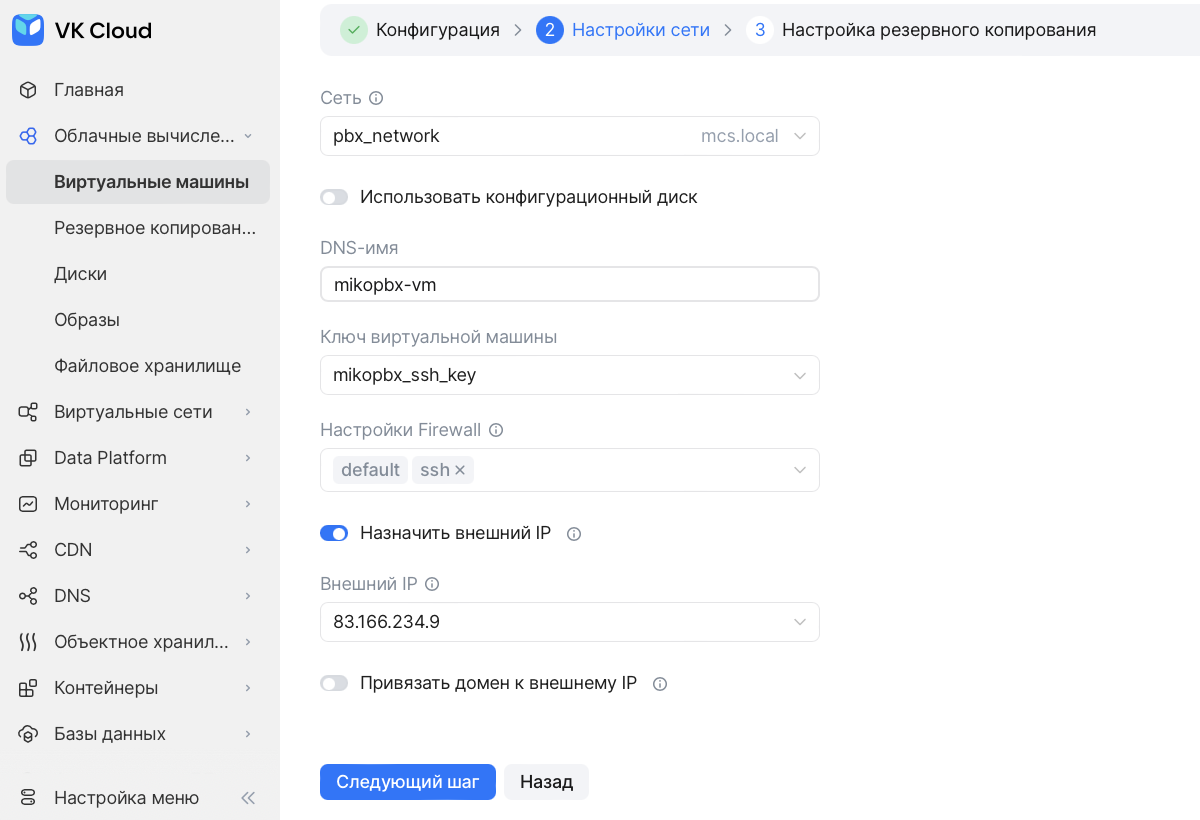1200x820 pixels.
Task: Enable Использовать конфигурационный диск toggle
Action: tap(334, 197)
